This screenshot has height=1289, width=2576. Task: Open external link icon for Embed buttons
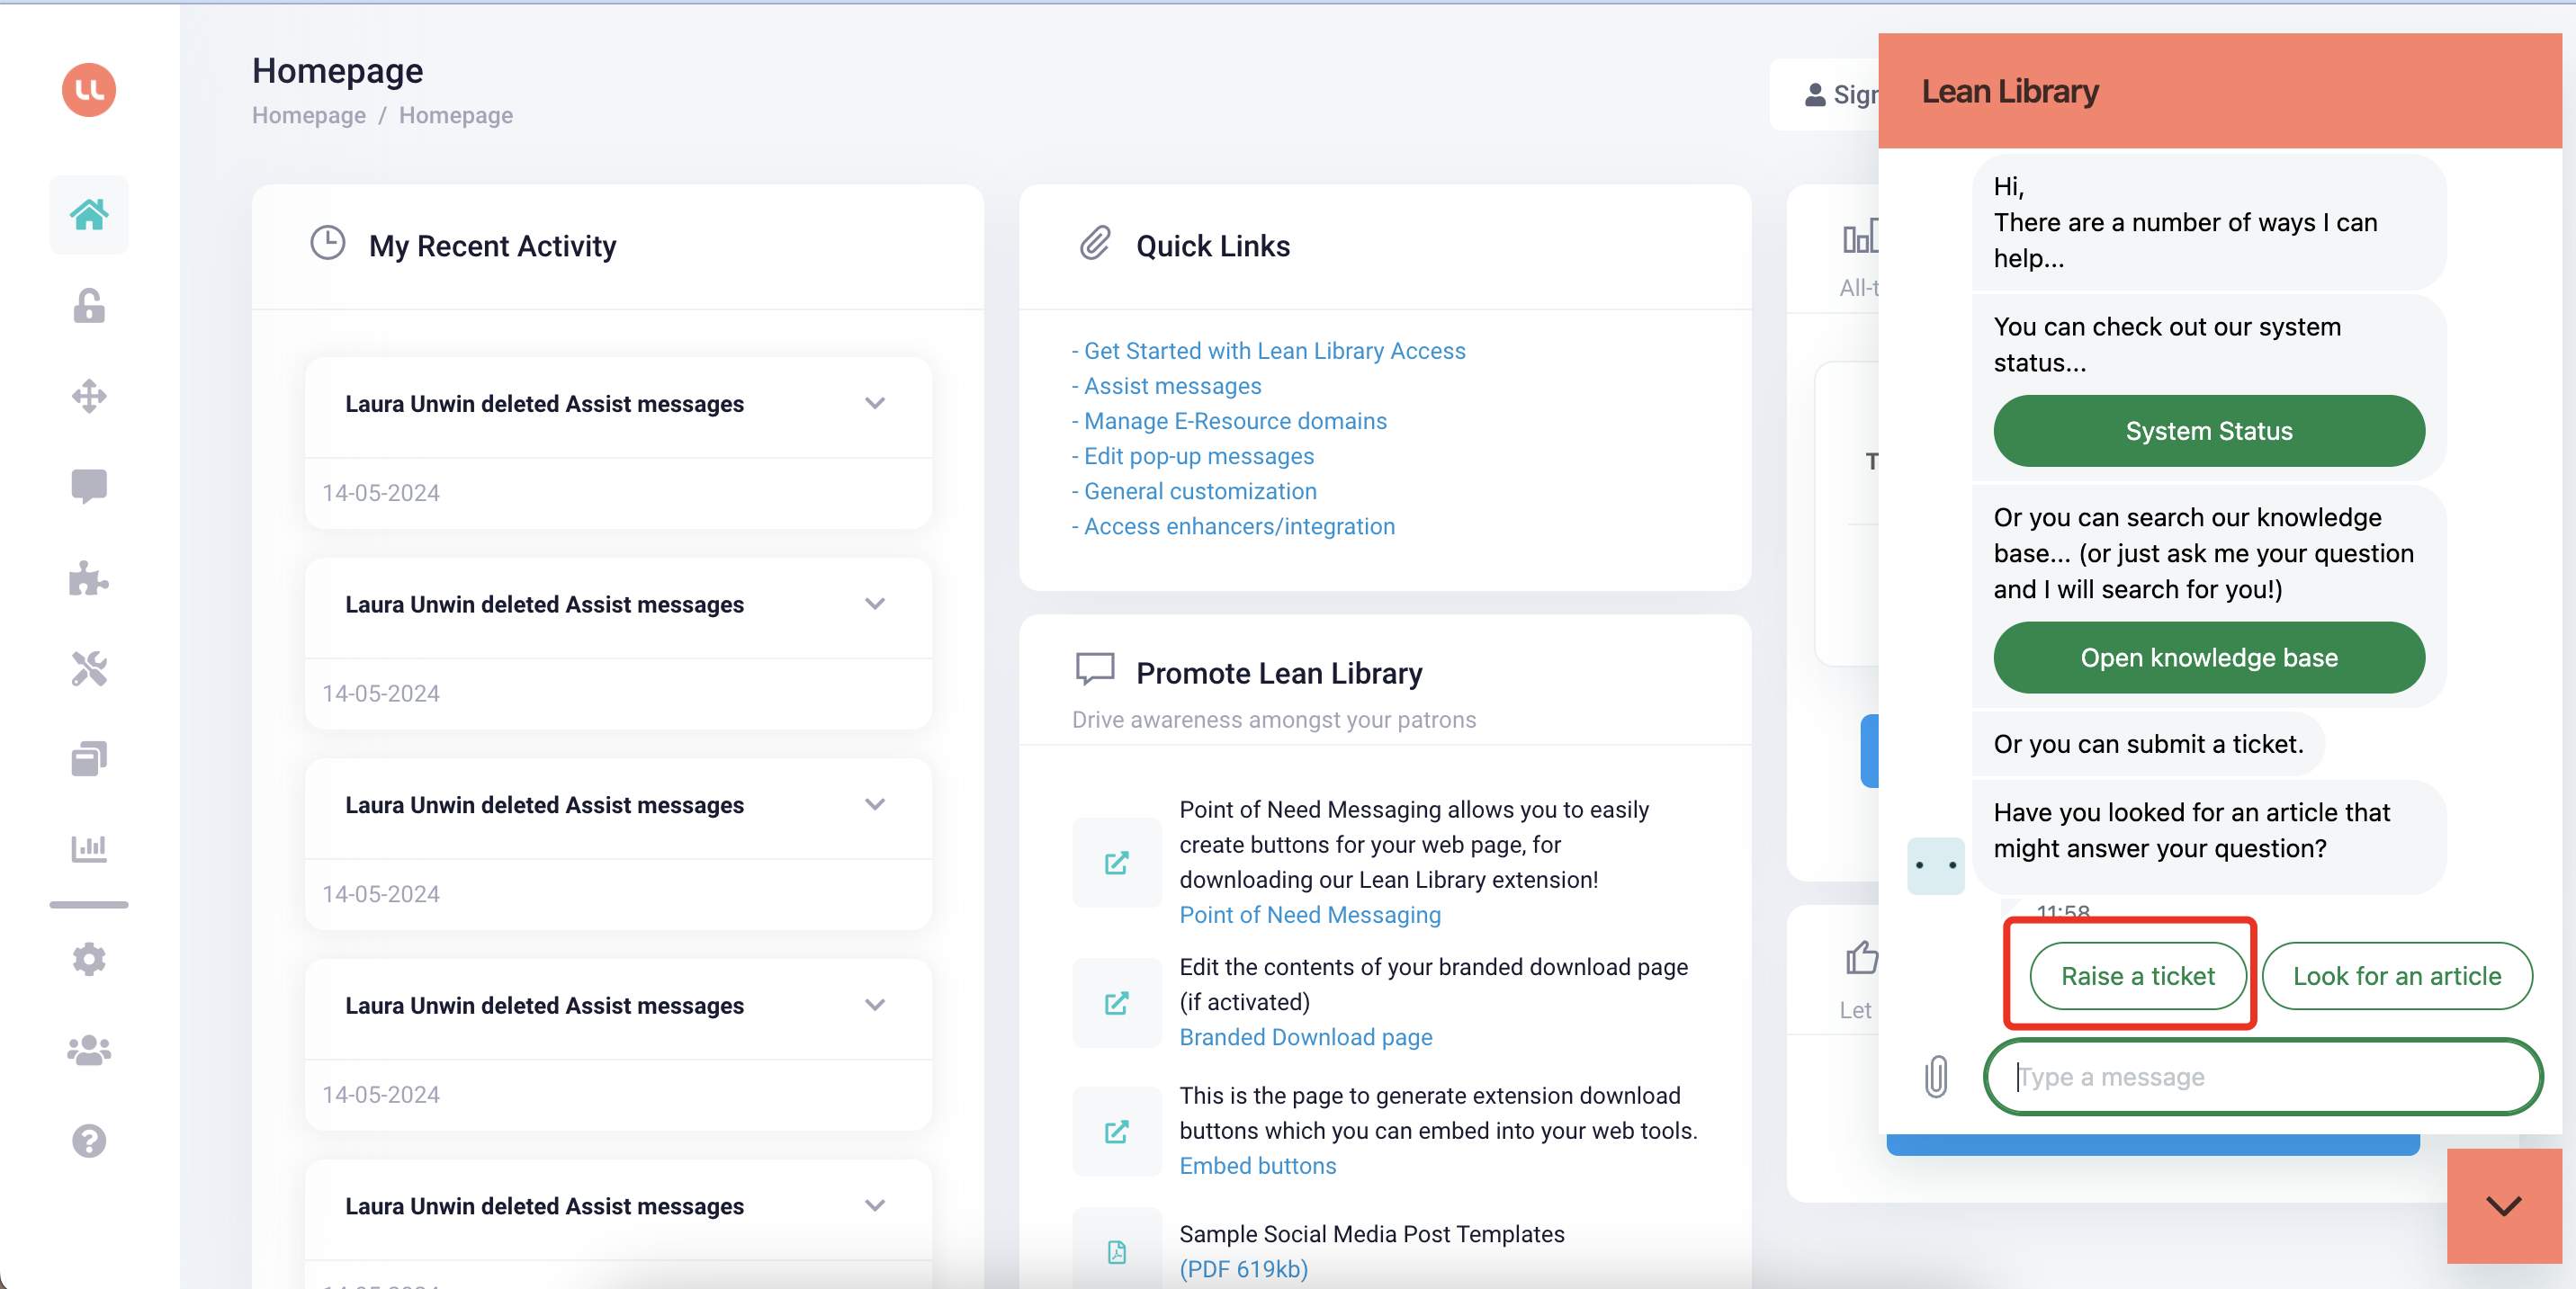[1117, 1132]
